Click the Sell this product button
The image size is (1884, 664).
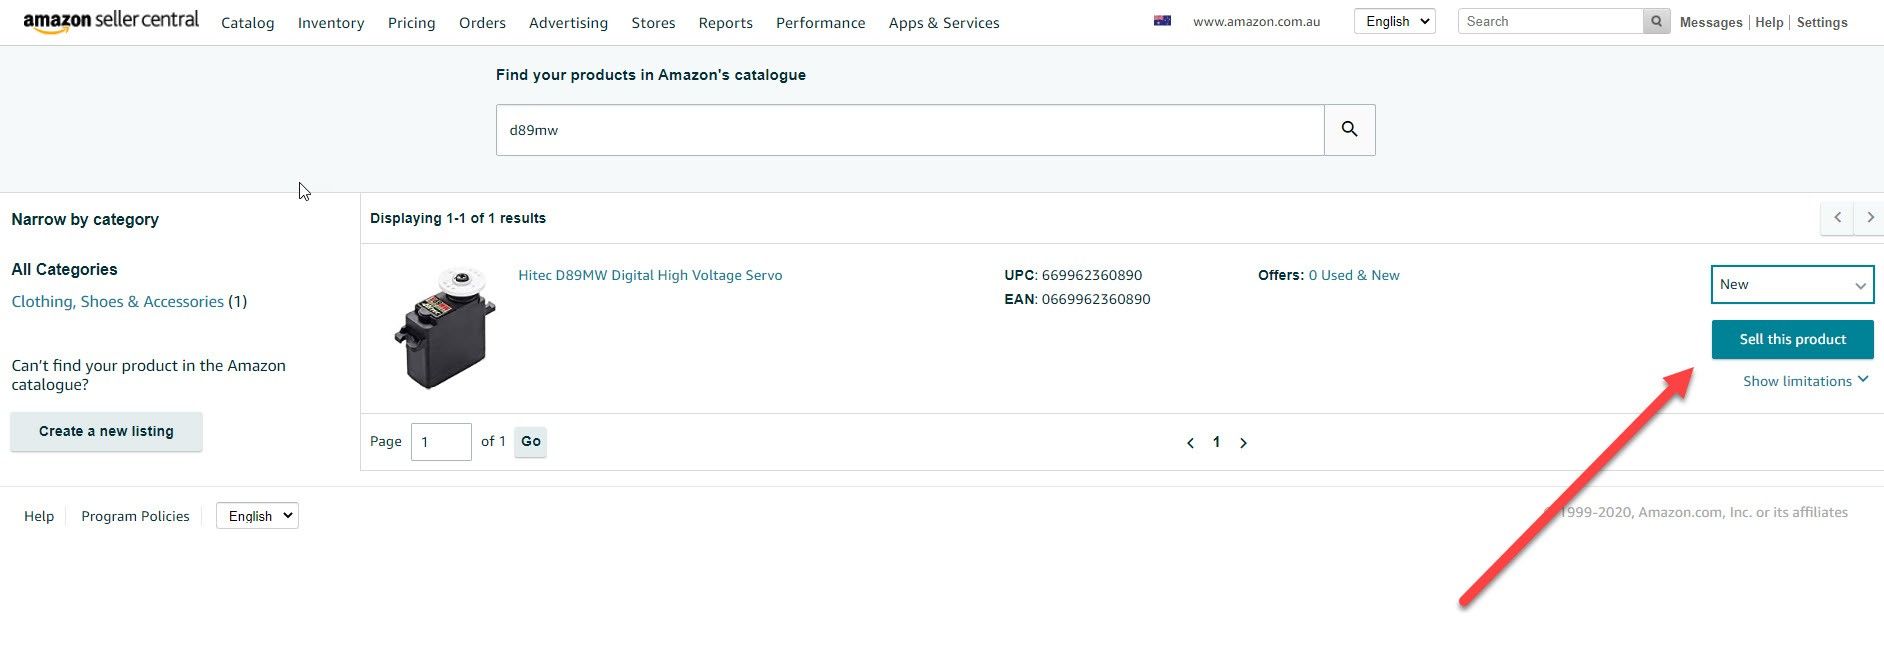click(x=1792, y=339)
